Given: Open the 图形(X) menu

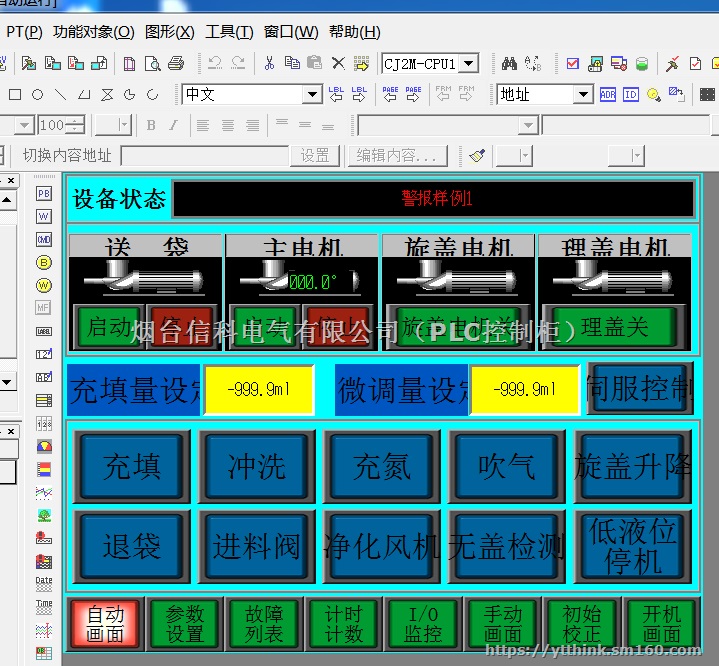Looking at the screenshot, I should 170,32.
